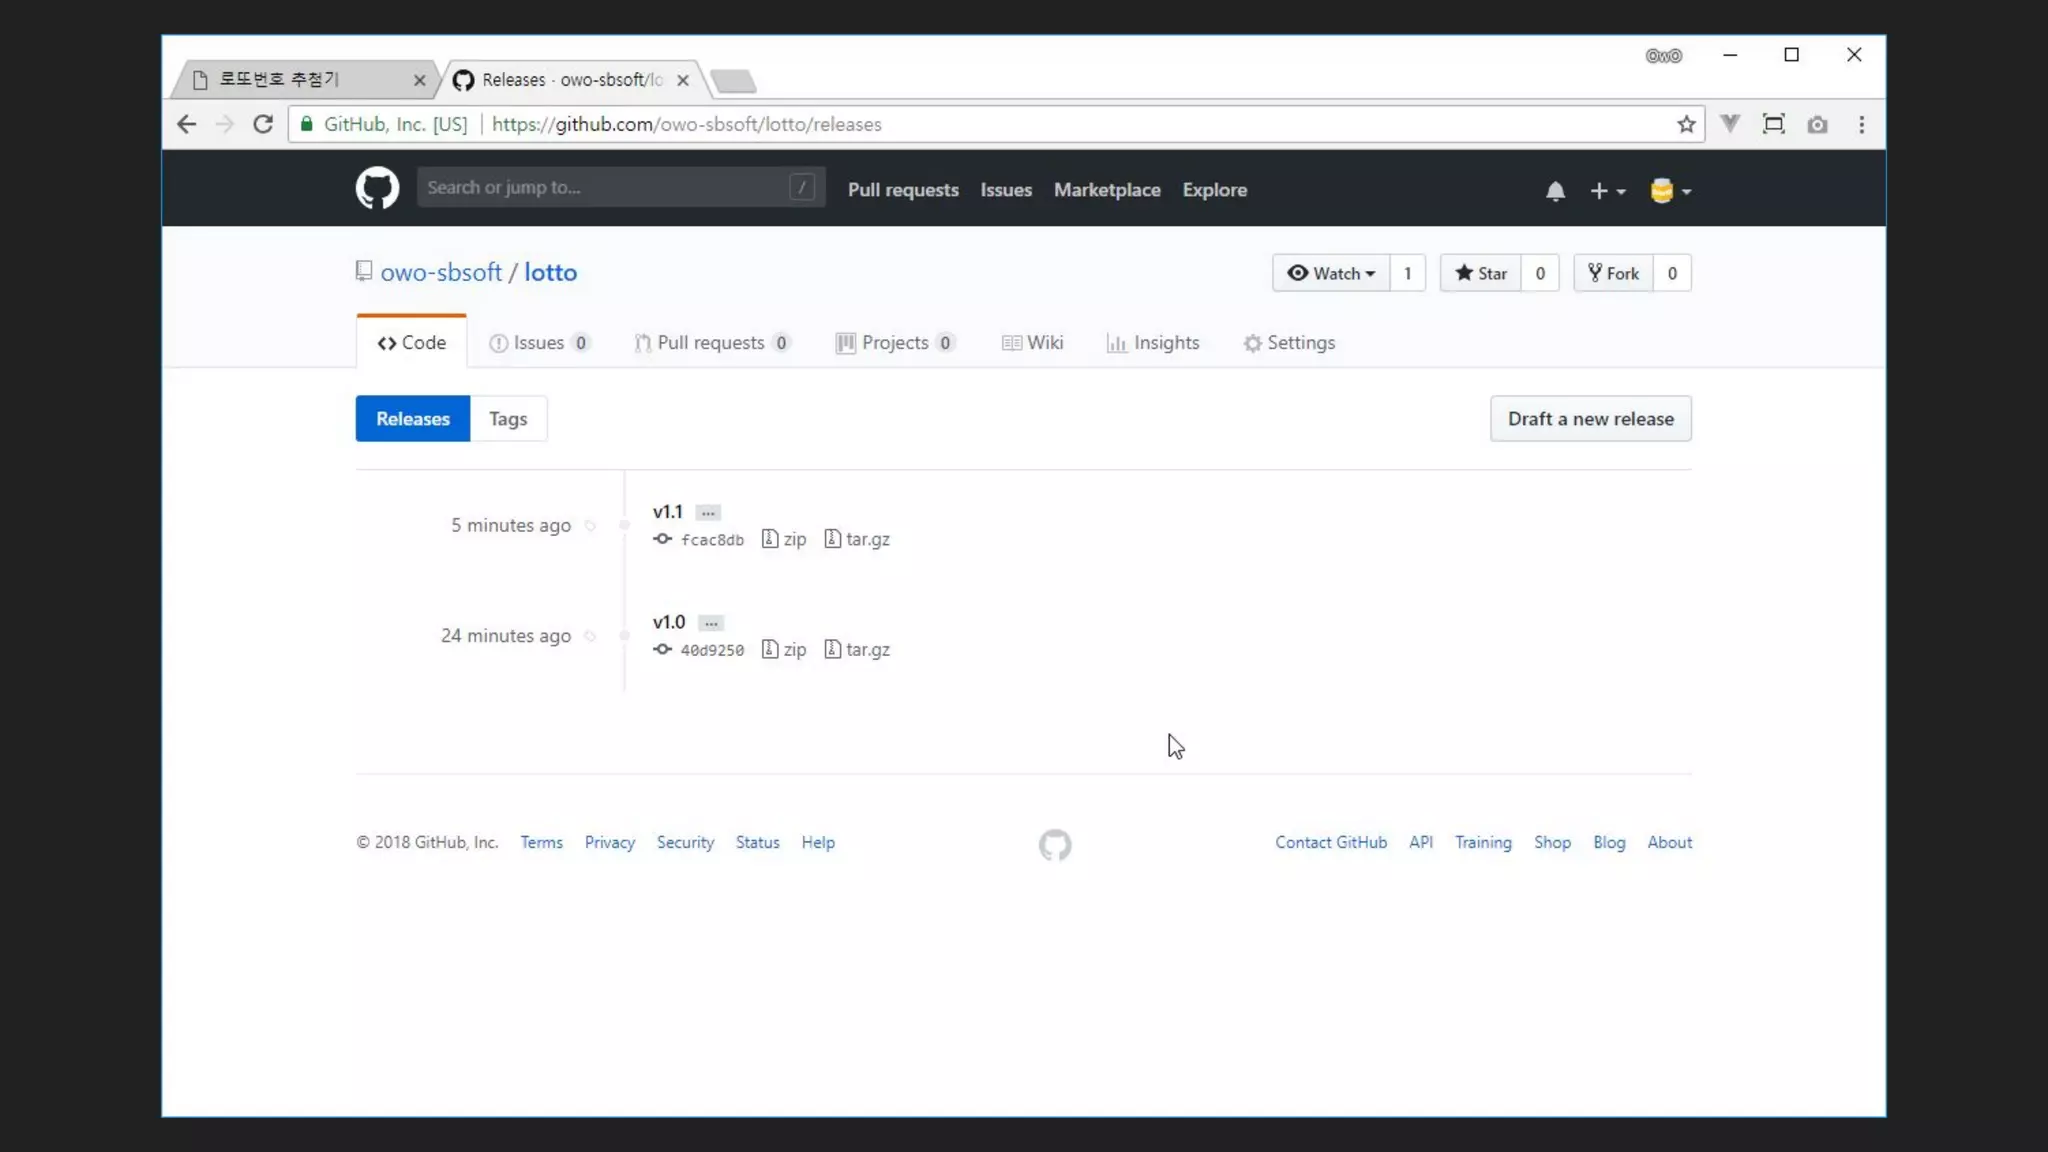Switch to the Tags tab
Screen dimensions: 2048x1152
pyautogui.click(x=508, y=419)
